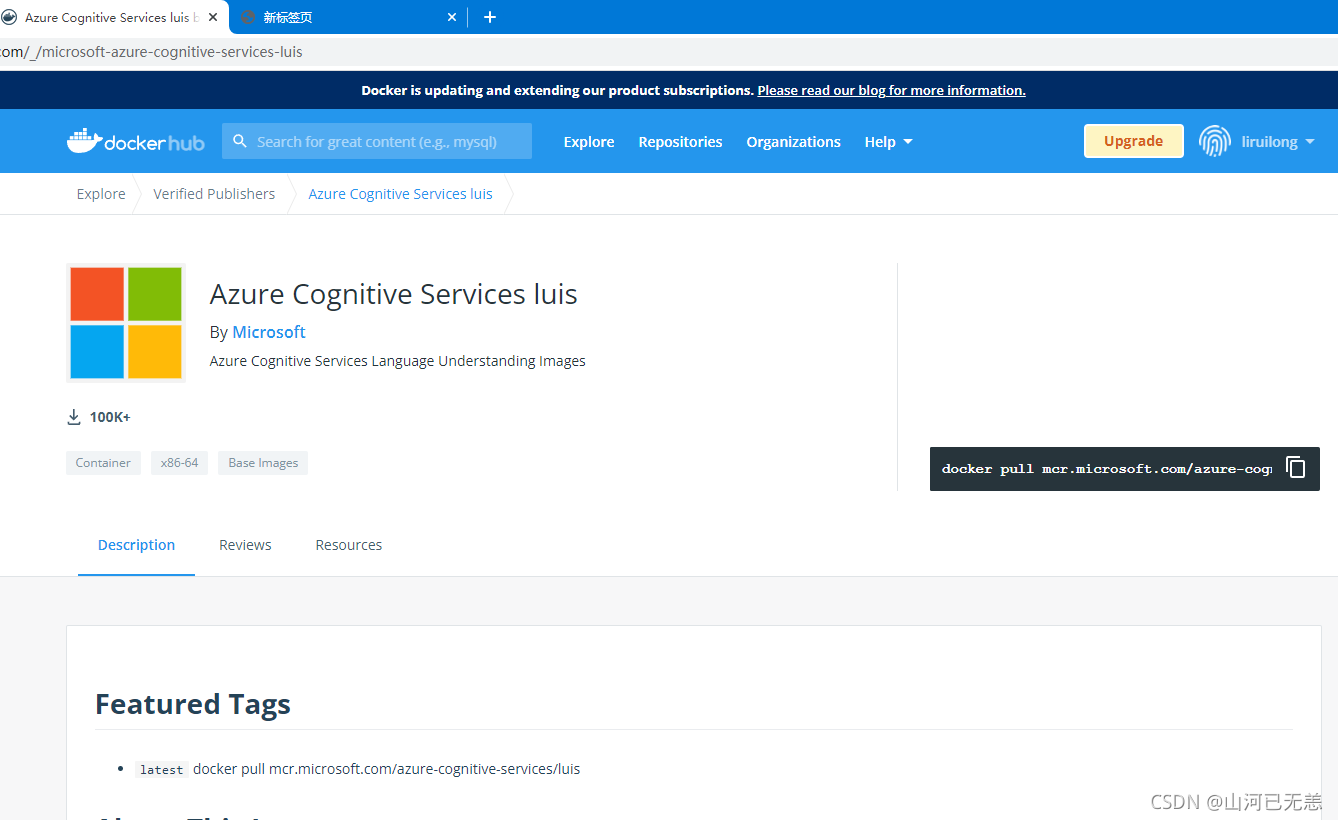Click the Explore breadcrumb
Screen dimensions: 1338x820
(x=101, y=194)
